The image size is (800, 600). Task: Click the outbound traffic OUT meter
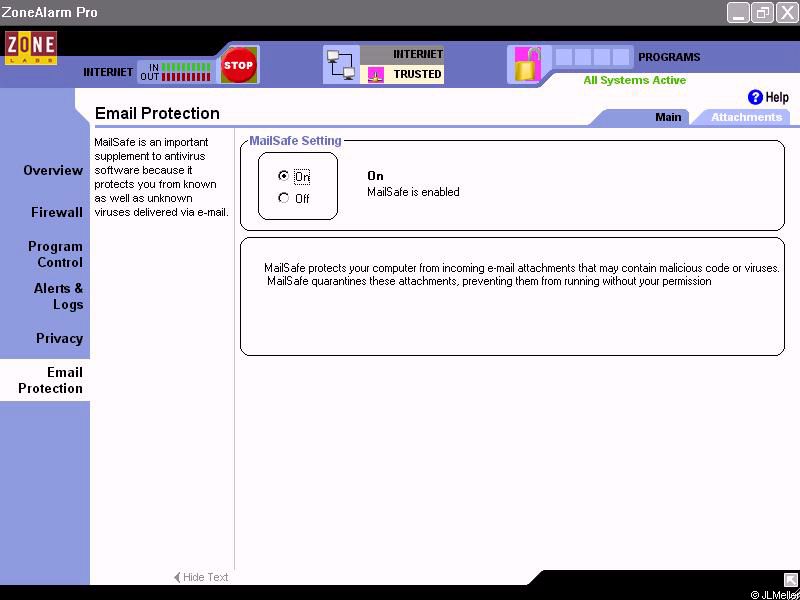point(186,77)
